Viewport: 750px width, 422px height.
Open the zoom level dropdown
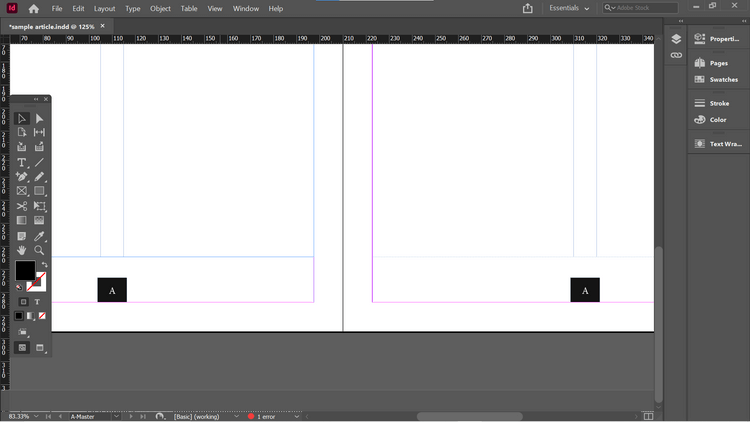pos(36,417)
